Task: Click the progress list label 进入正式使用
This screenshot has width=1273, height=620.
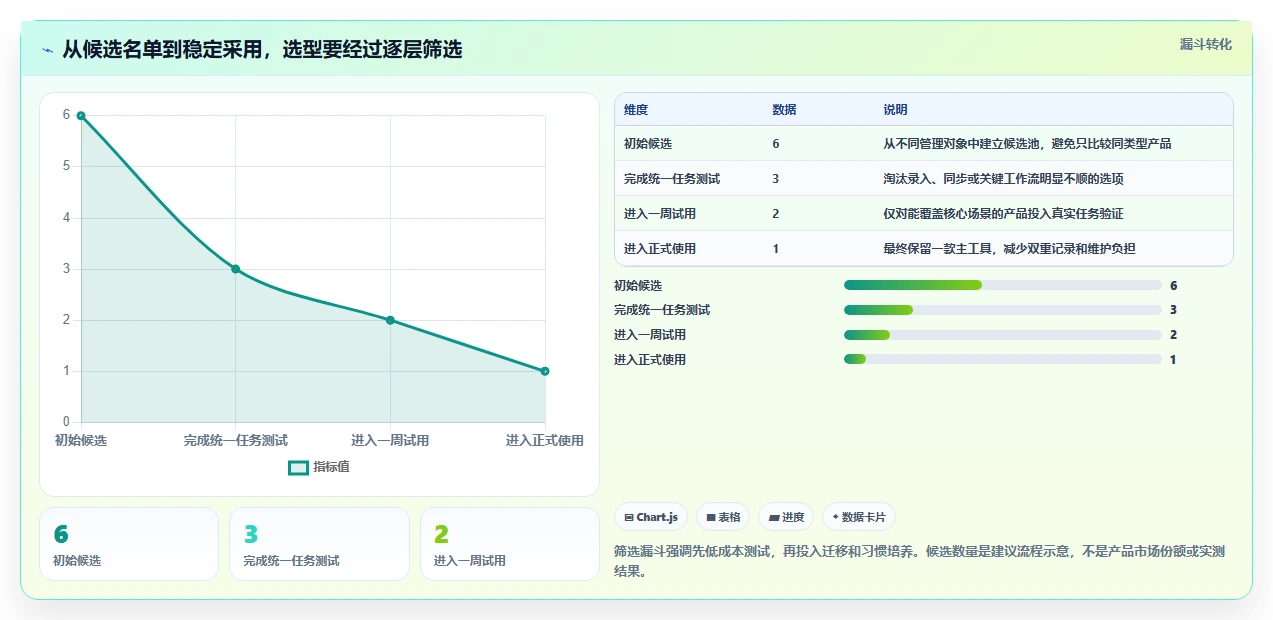Action: click(650, 360)
